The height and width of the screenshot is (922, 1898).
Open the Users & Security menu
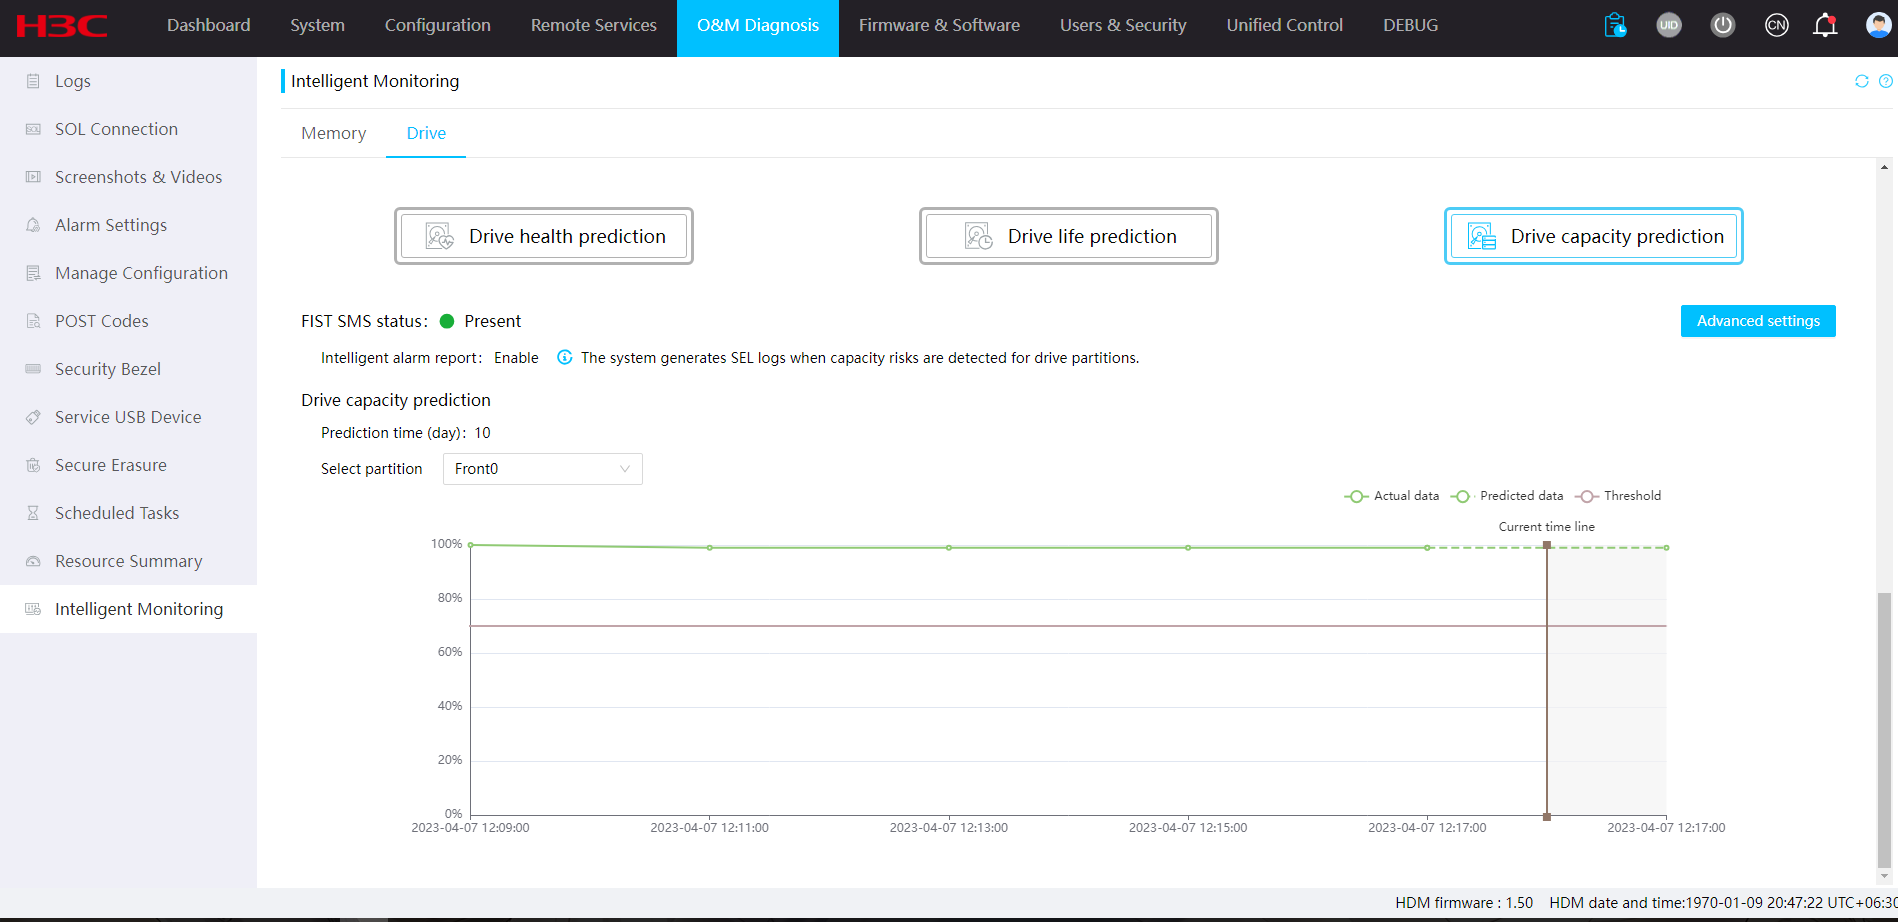[1123, 25]
